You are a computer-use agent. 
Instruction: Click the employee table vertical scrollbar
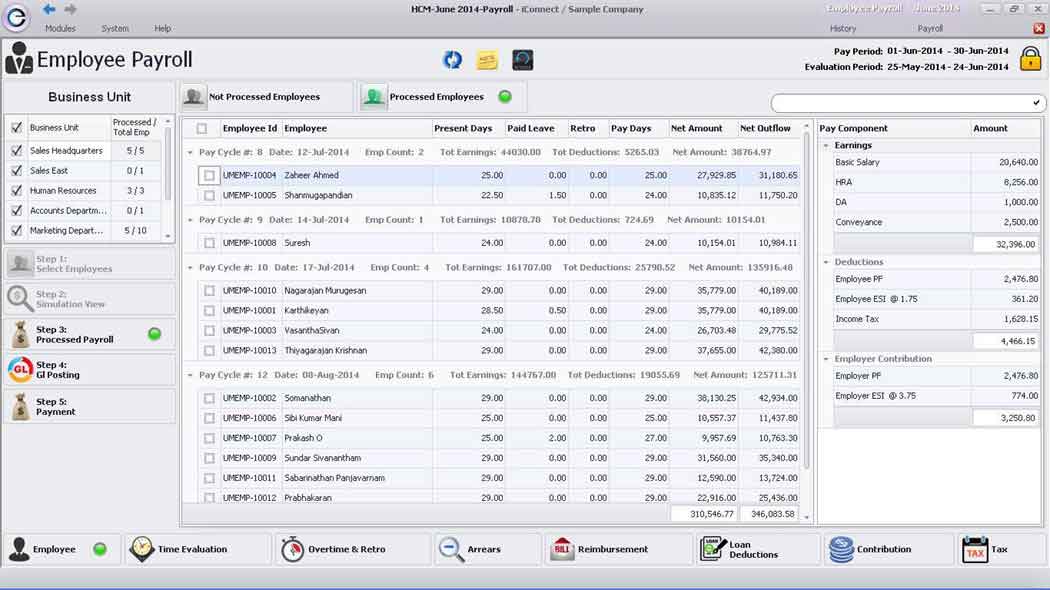coord(806,300)
